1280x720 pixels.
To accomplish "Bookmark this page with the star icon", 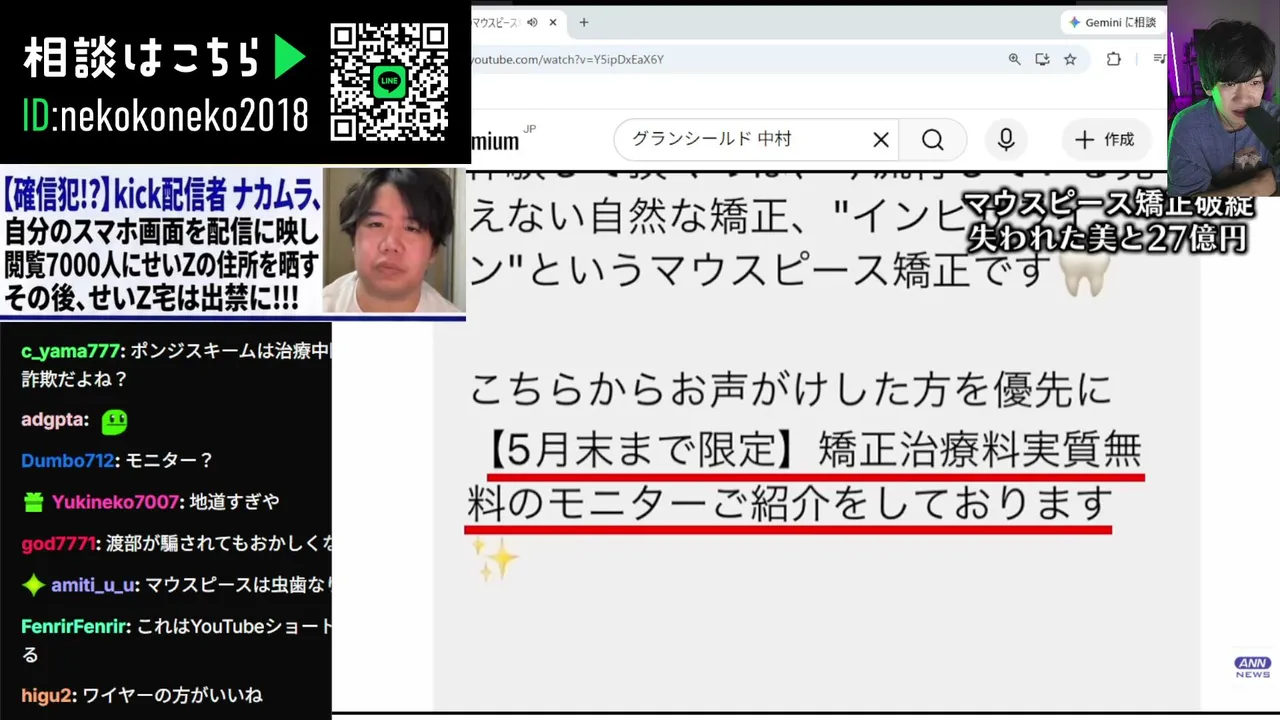I will tap(1070, 59).
